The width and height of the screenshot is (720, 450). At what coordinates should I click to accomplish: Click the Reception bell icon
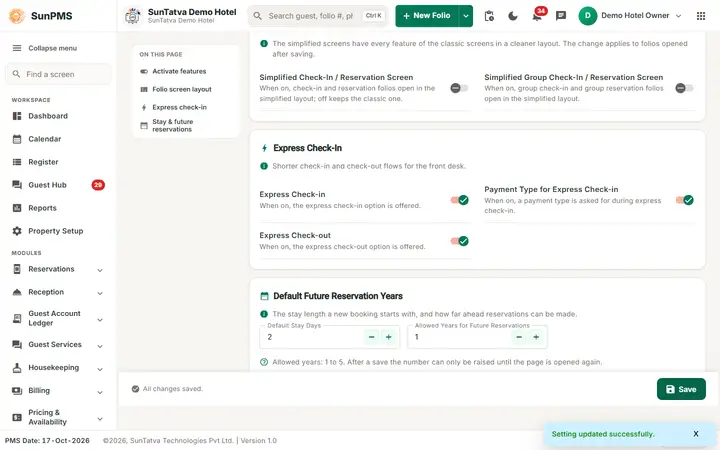point(17,292)
